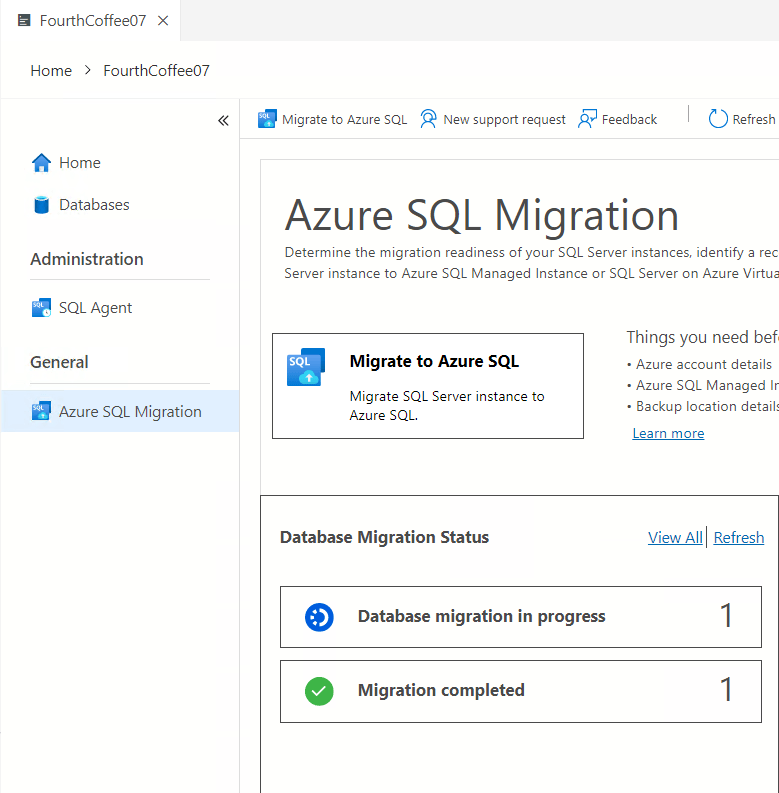Click the in-progress migration status icon

coord(319,617)
